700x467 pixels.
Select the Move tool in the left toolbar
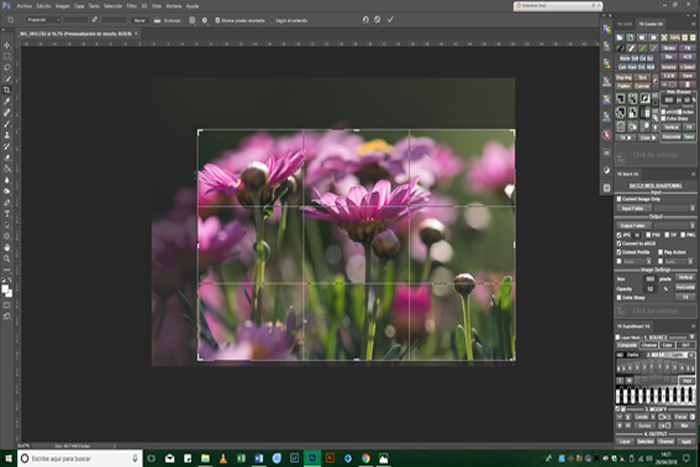pos(7,45)
